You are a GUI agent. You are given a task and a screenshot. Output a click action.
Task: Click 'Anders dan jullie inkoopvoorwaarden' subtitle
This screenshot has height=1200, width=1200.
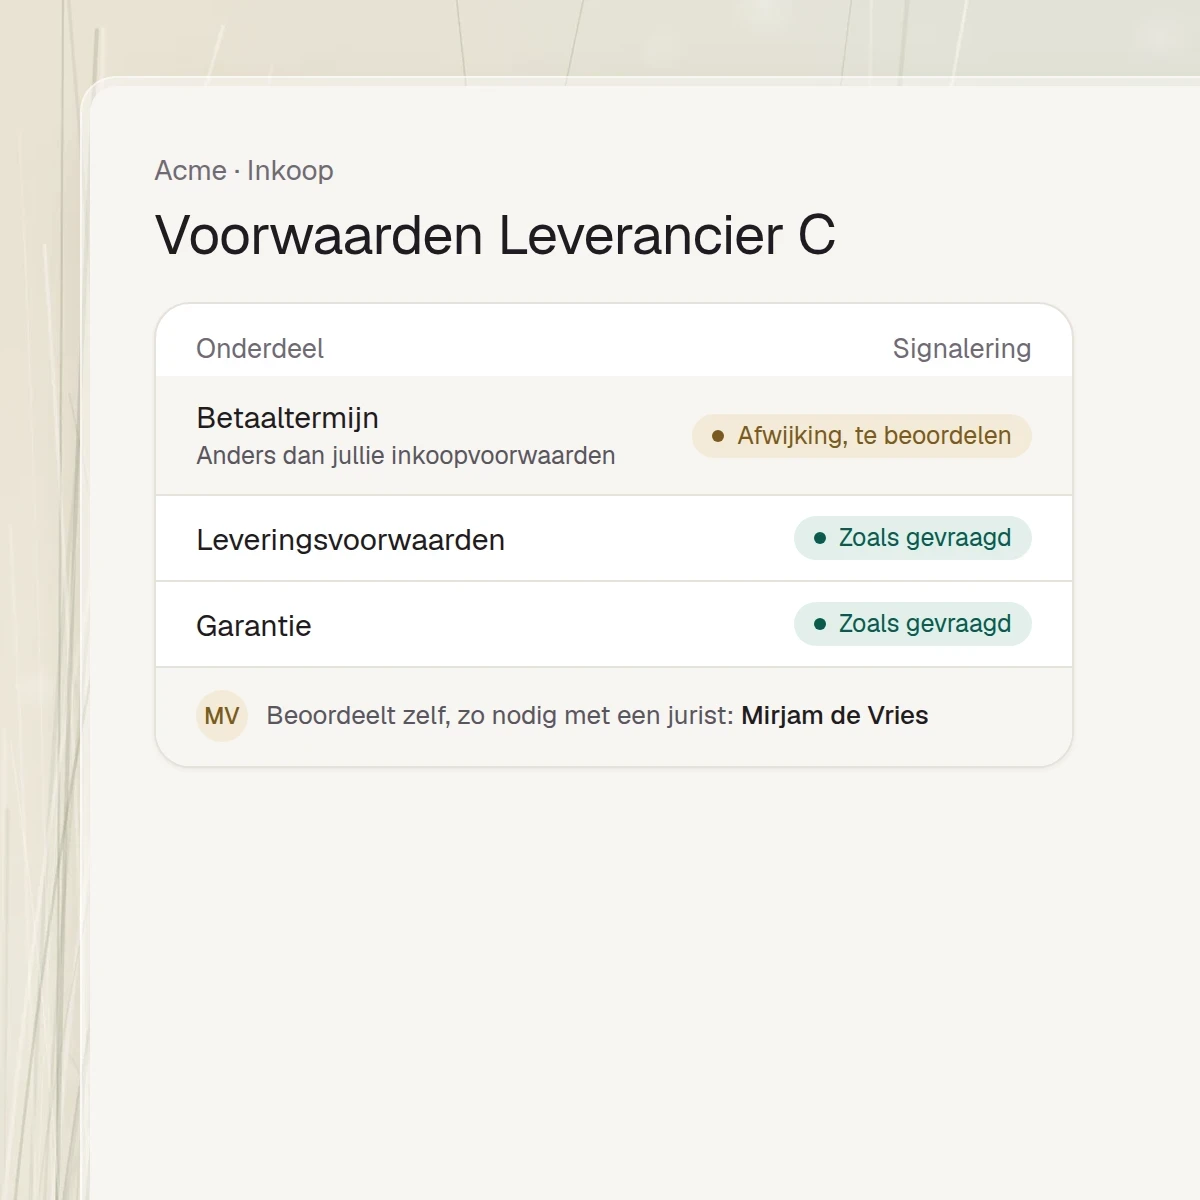pos(406,456)
